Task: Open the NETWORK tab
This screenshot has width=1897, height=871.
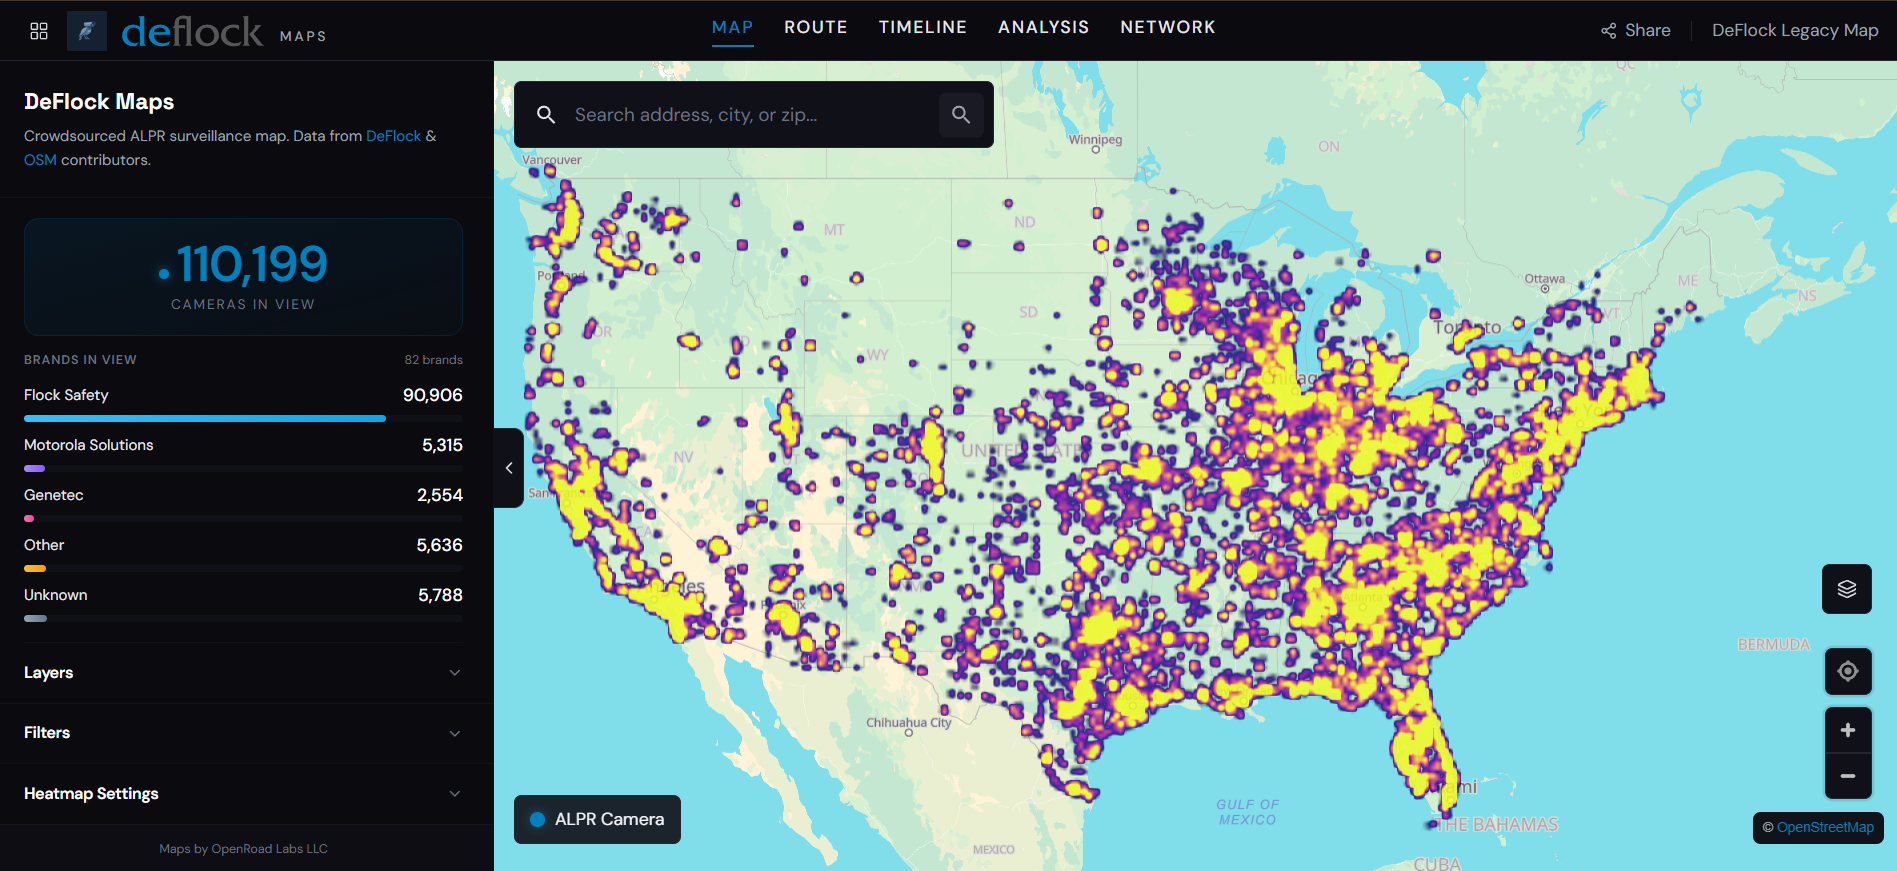Action: (1168, 27)
